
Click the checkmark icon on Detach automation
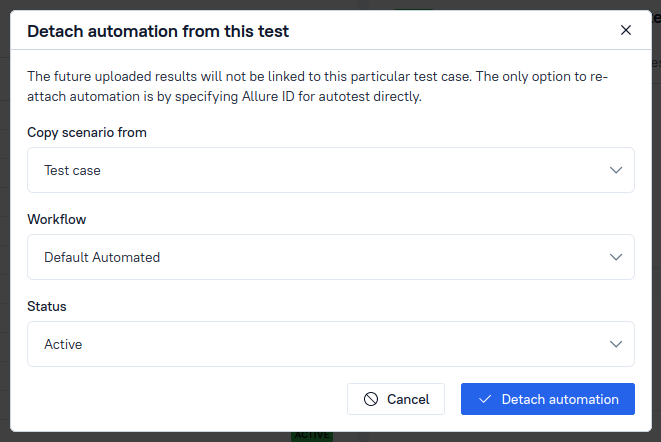485,399
